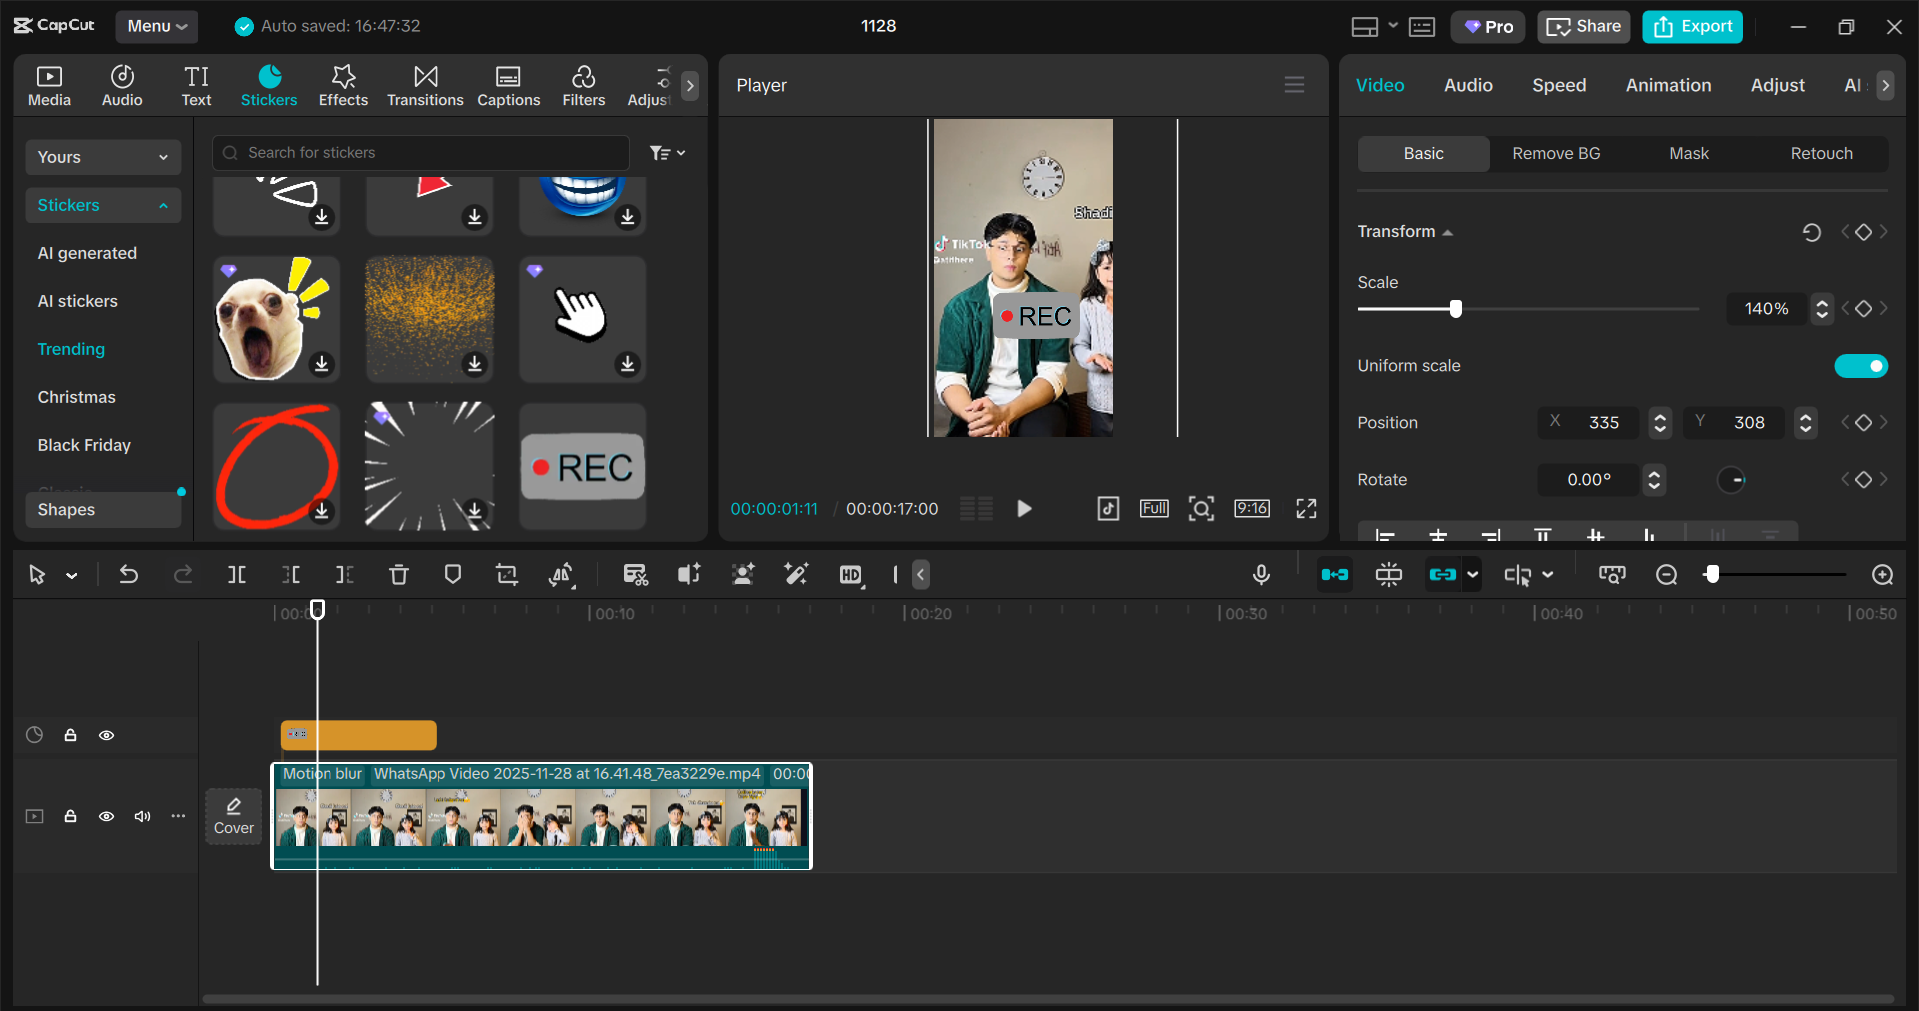Enable Uniform scale
The image size is (1919, 1011).
click(1860, 366)
